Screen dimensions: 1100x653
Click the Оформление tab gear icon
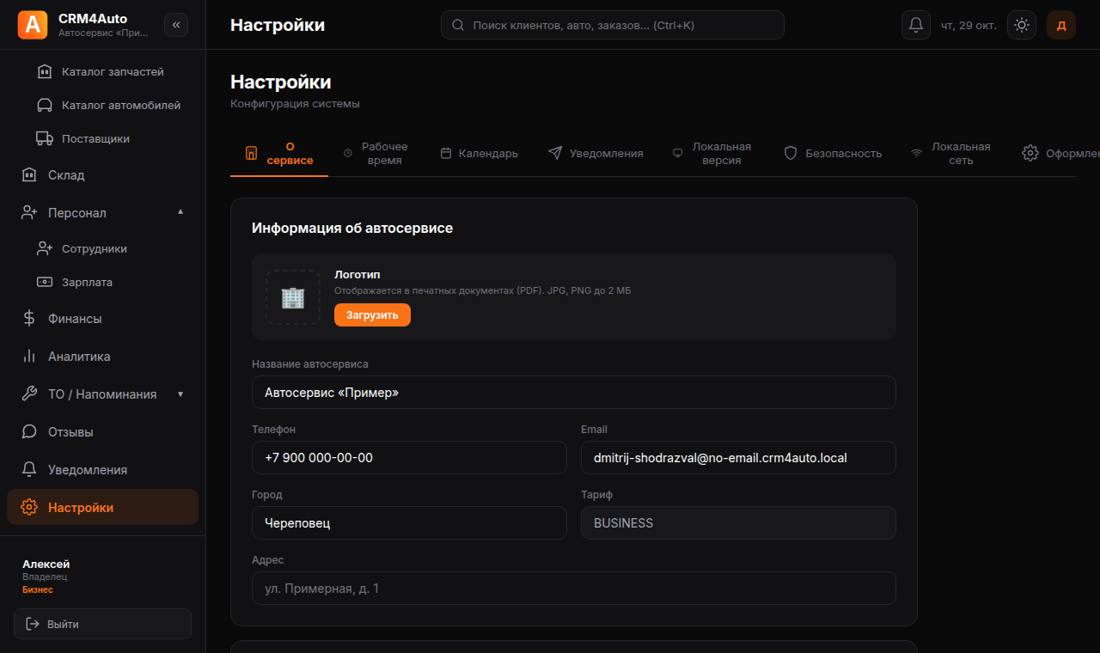[1029, 153]
